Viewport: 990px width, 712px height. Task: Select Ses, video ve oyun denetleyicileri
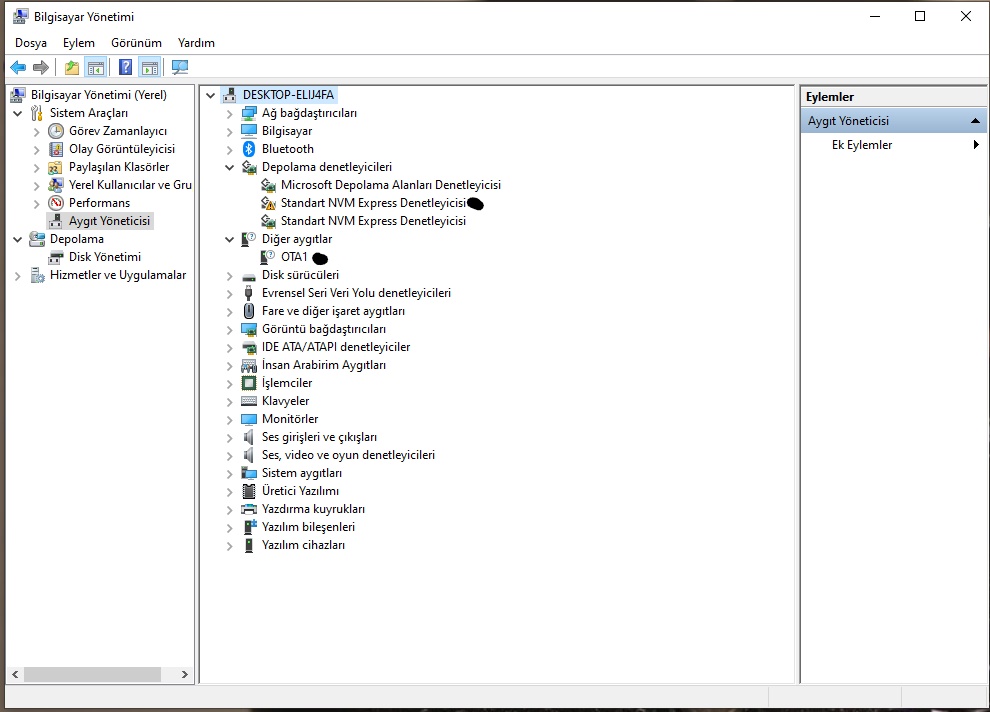coord(349,455)
